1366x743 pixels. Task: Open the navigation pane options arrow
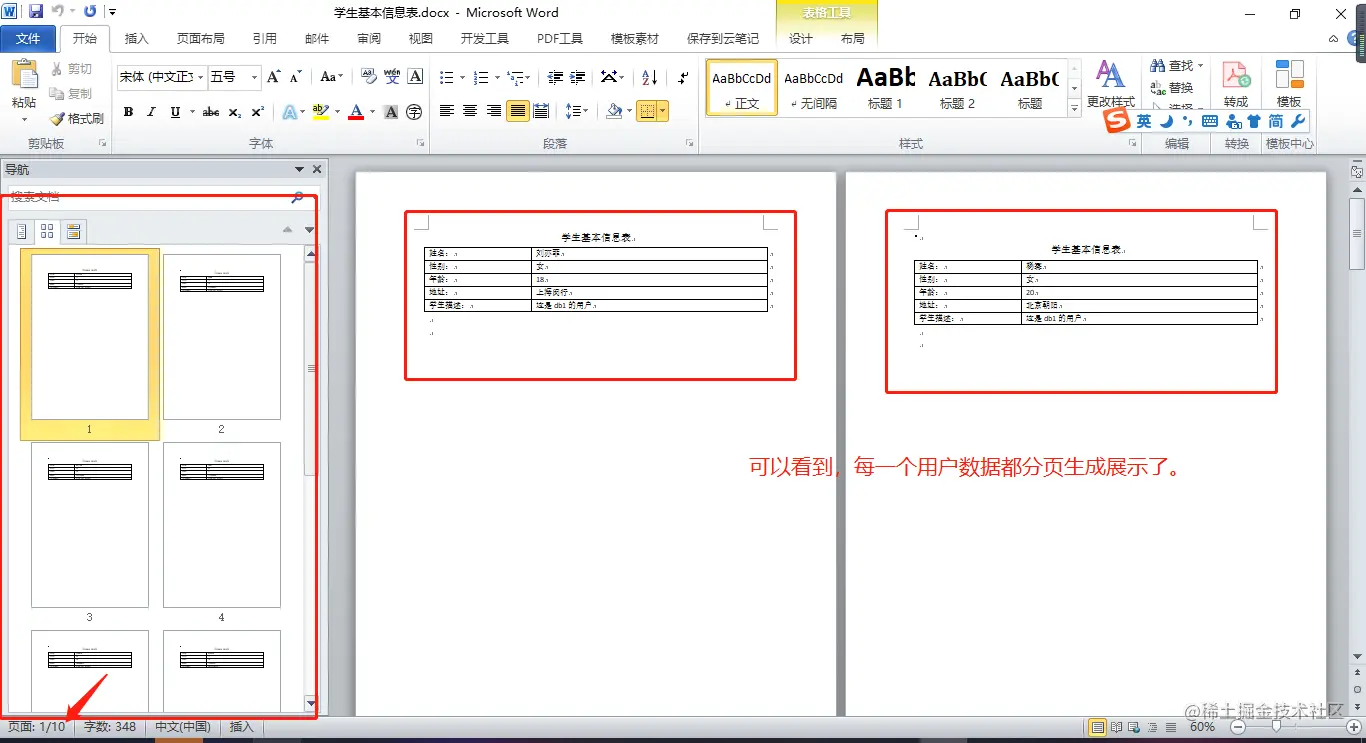tap(299, 170)
